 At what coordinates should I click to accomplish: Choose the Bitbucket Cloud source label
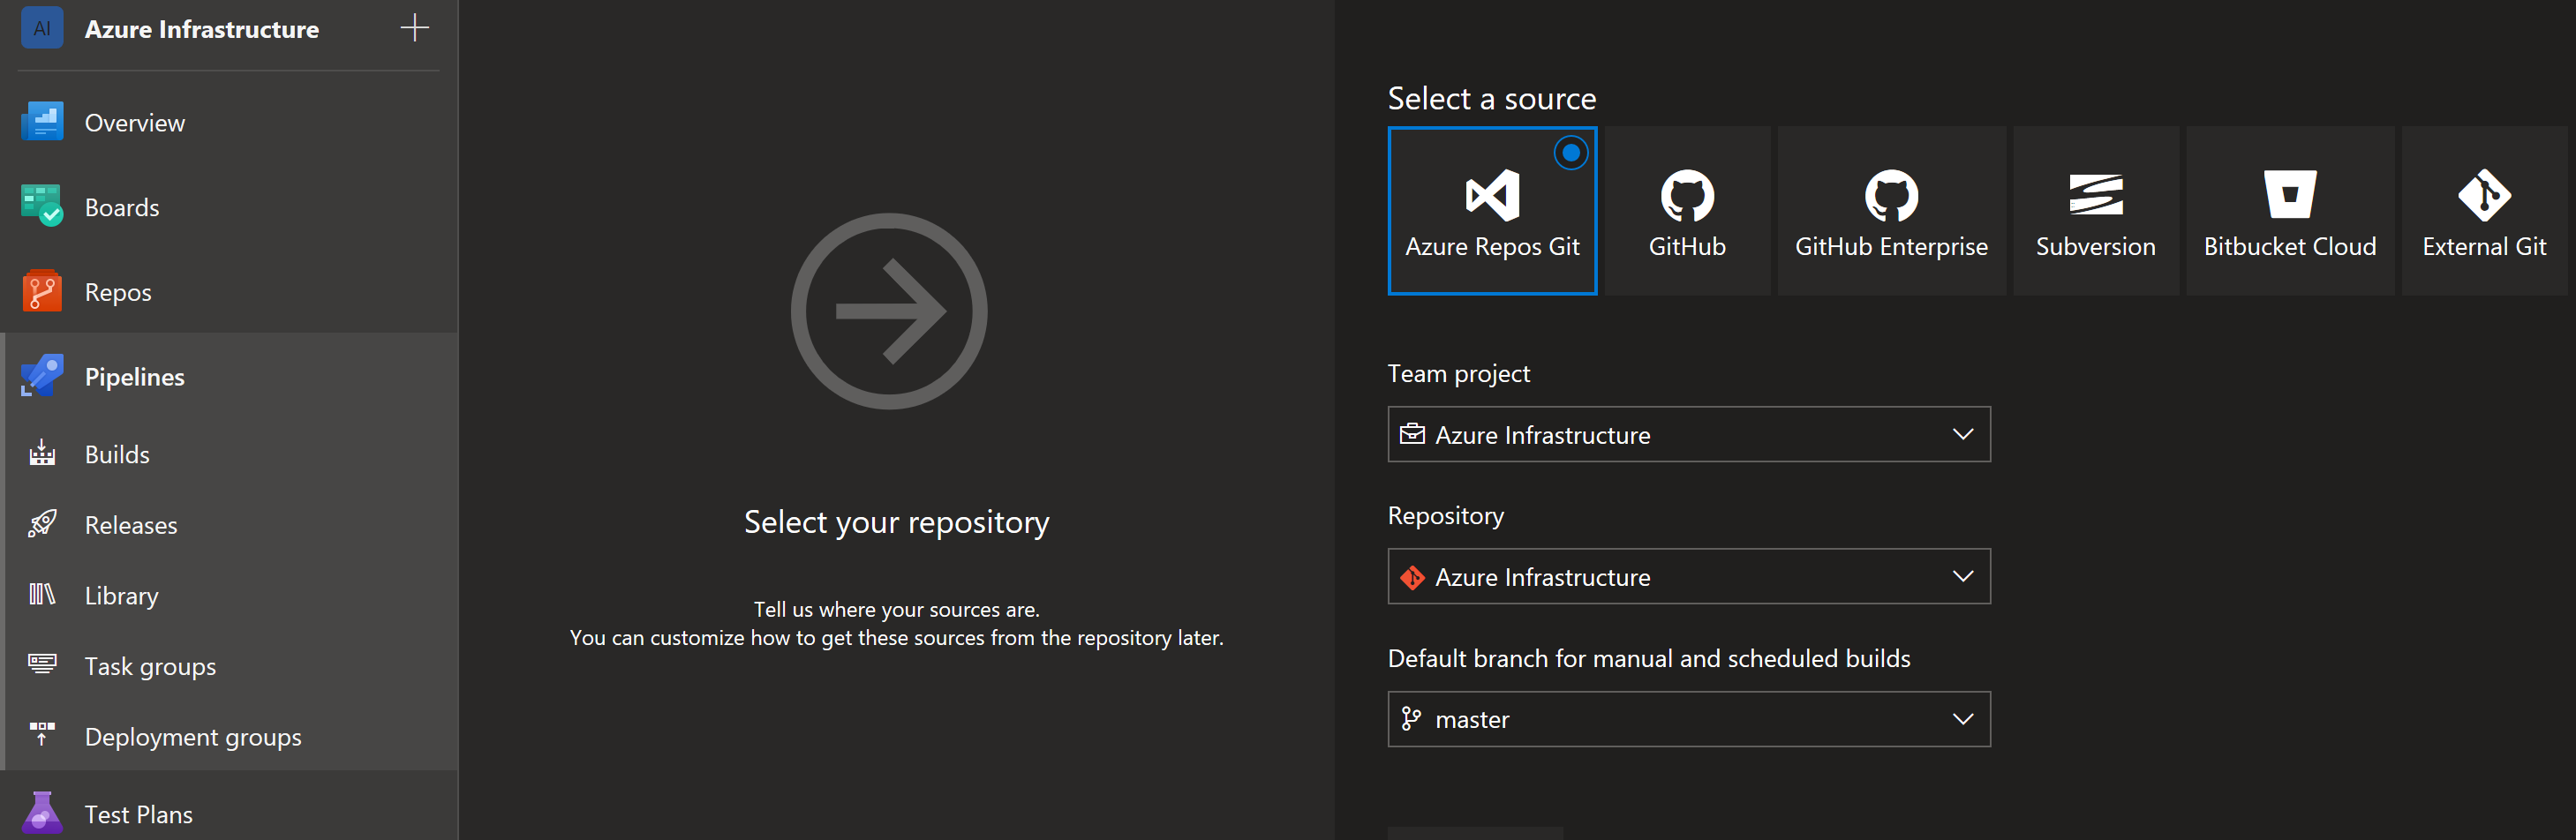click(2290, 246)
